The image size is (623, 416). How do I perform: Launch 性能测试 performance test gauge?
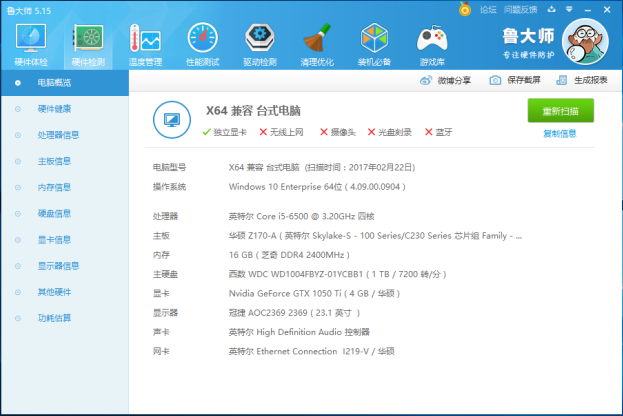(x=203, y=45)
